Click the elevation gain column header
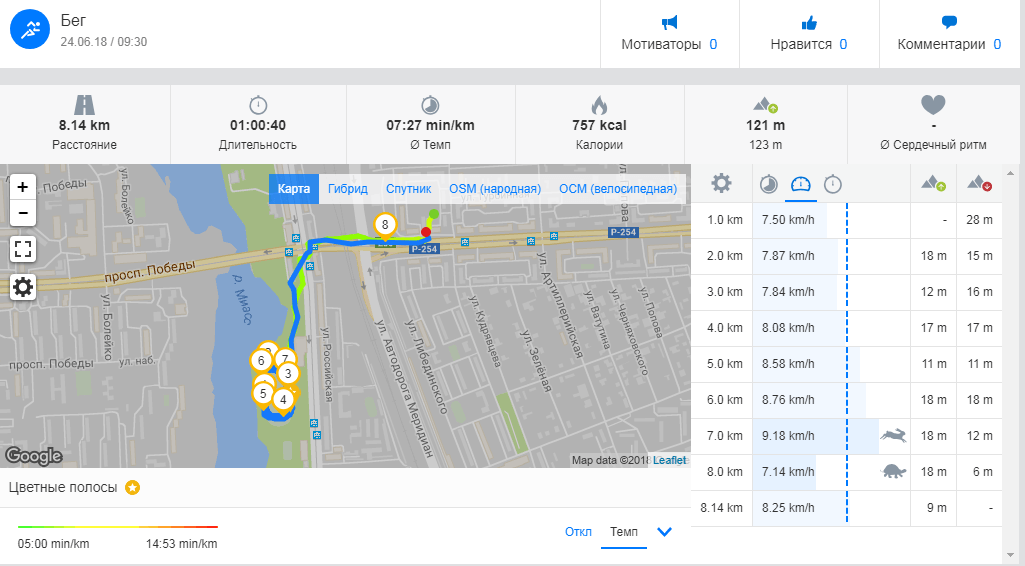Viewport: 1025px width, 566px height. coord(933,184)
